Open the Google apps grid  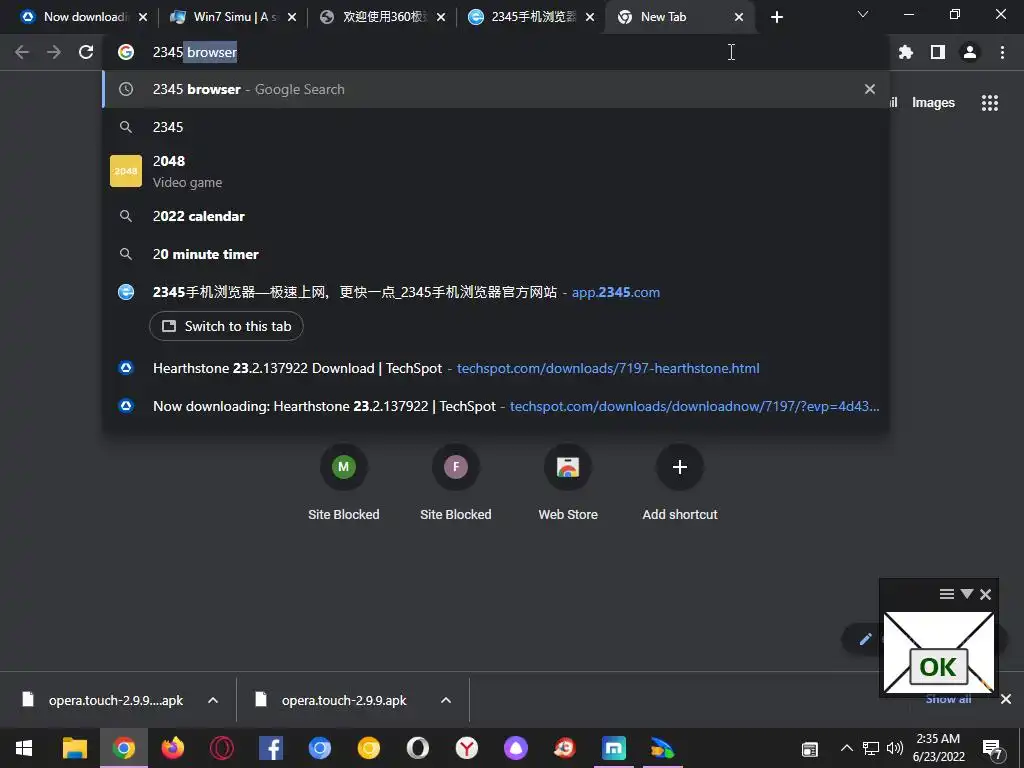(x=989, y=103)
